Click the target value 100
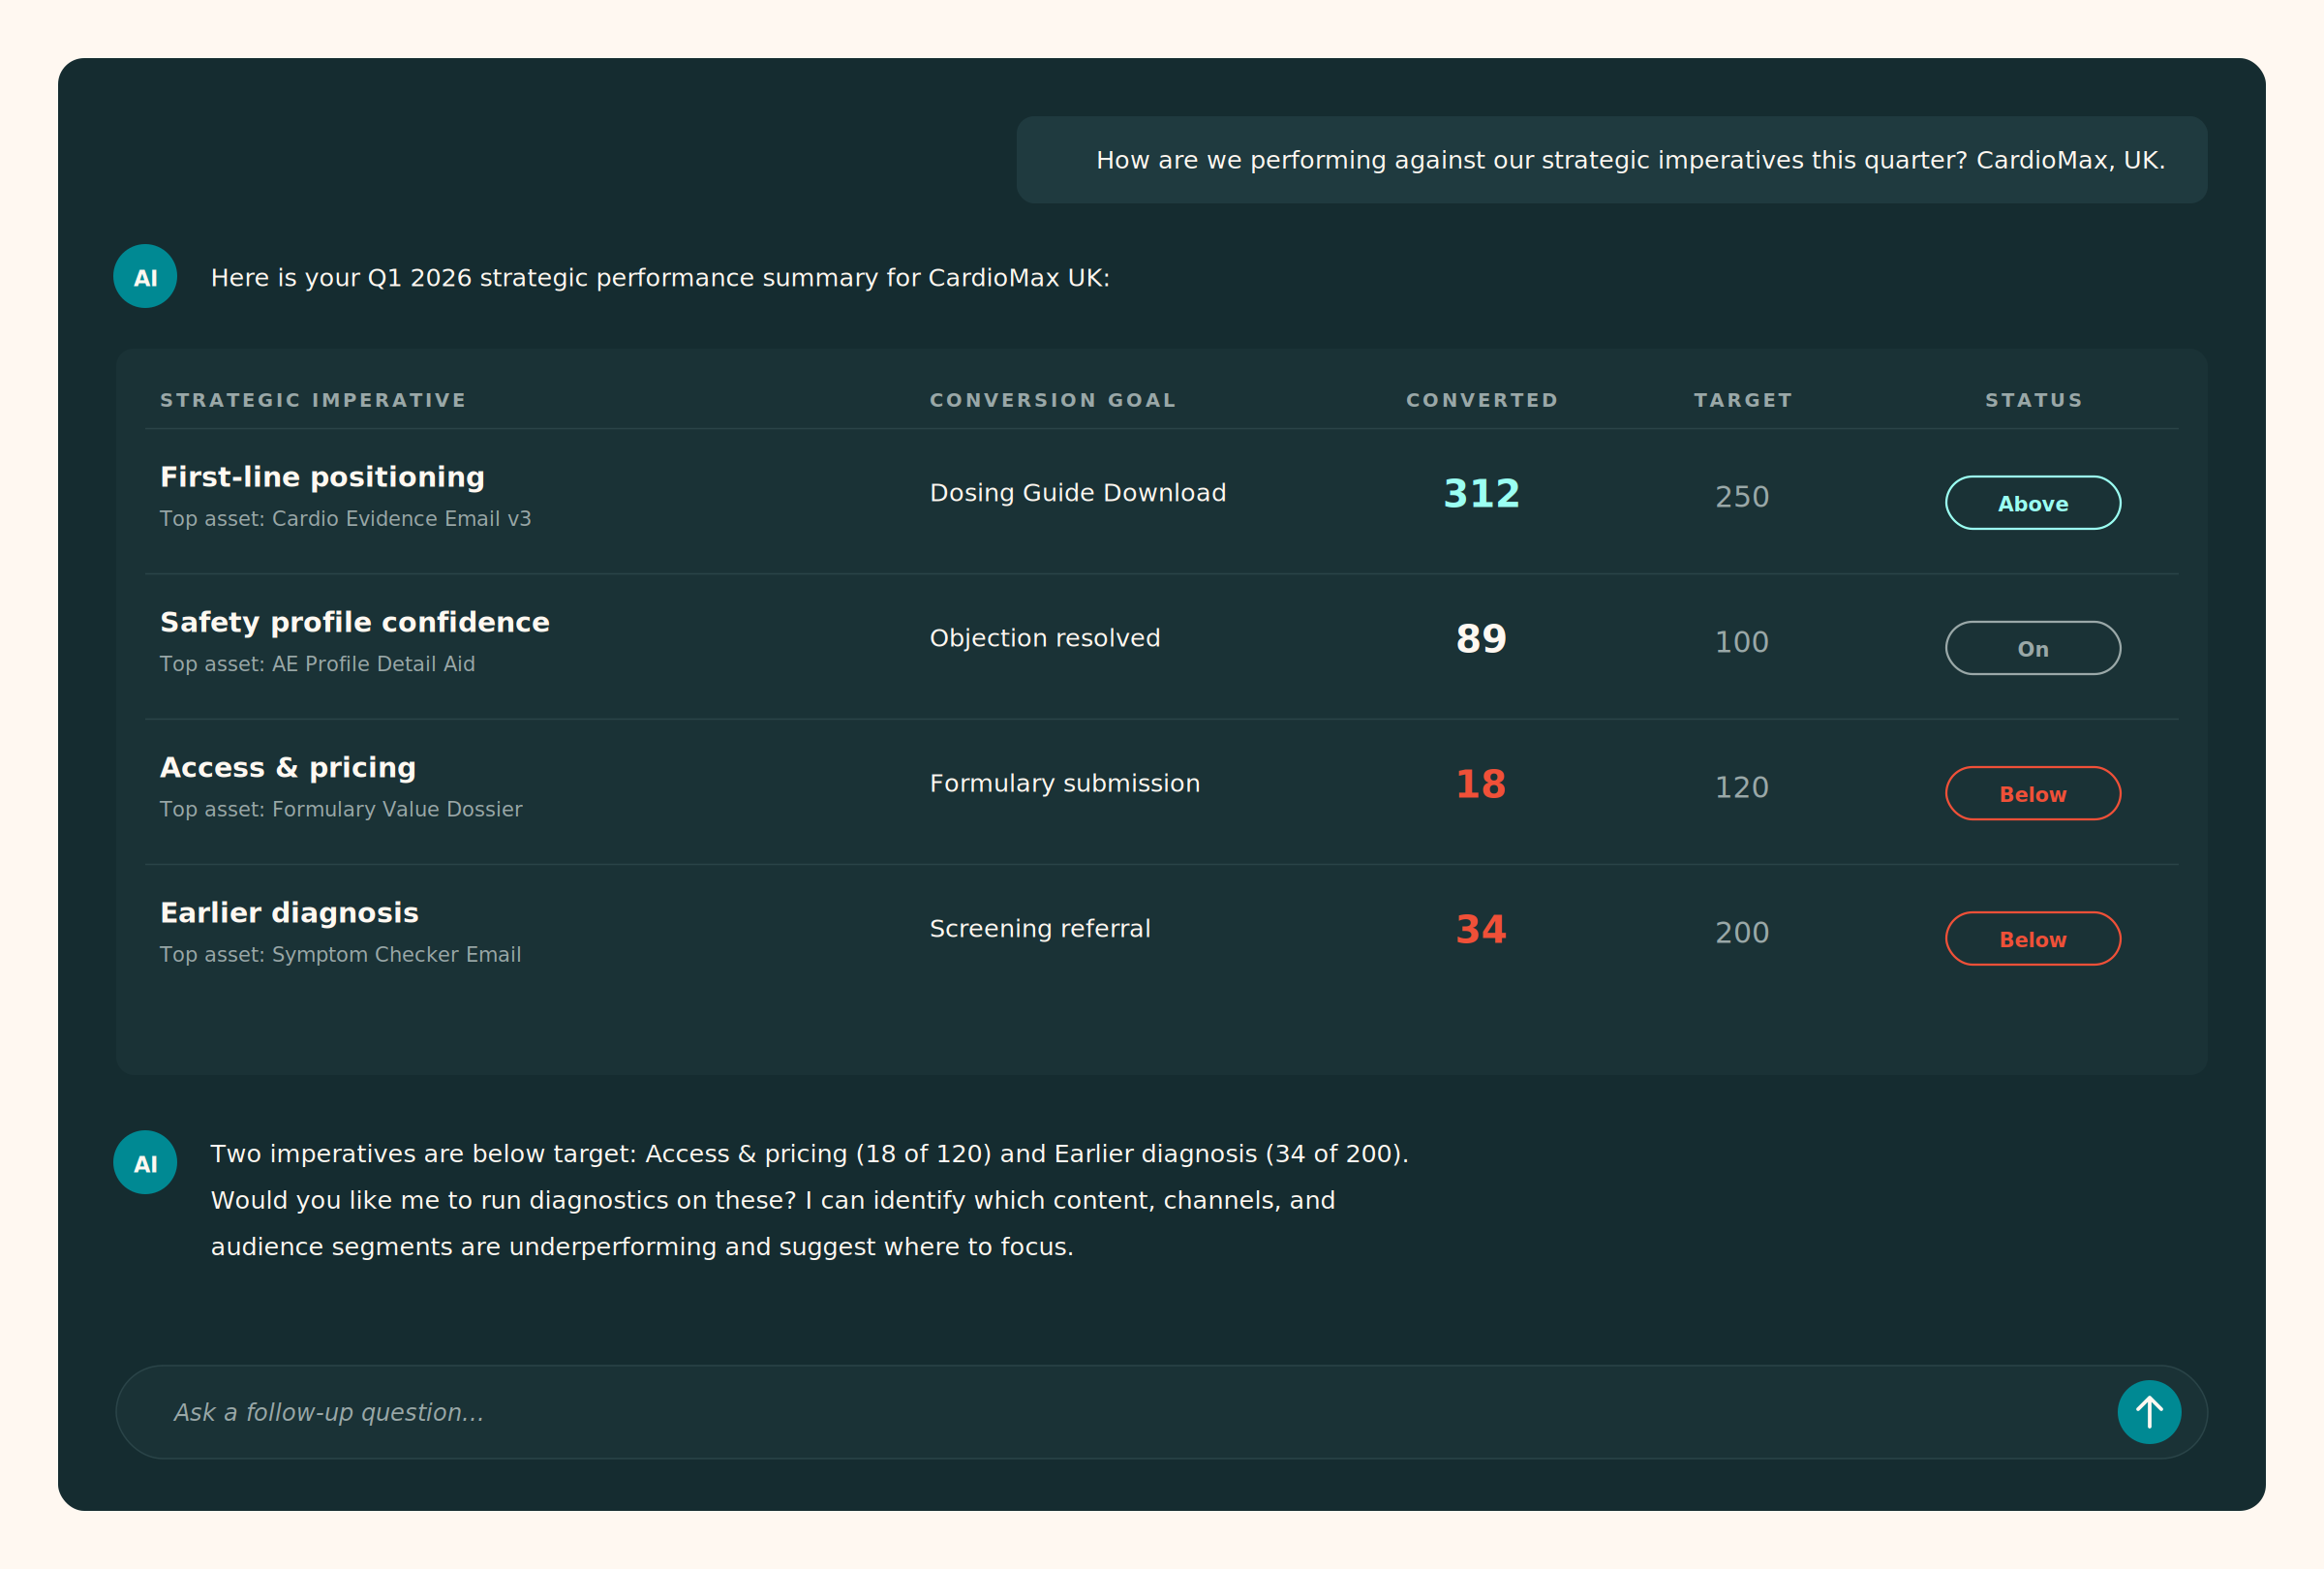This screenshot has width=2324, height=1569. (x=1742, y=642)
